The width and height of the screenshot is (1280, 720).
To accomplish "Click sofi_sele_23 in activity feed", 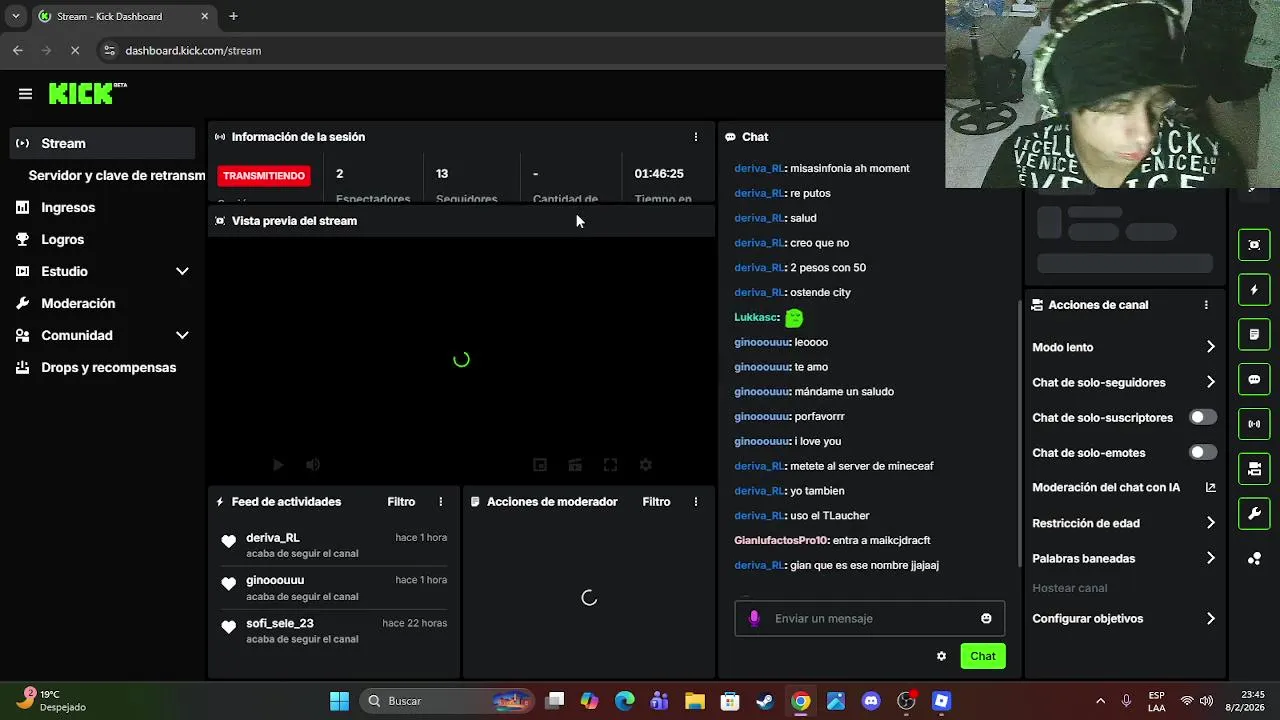I will (280, 623).
